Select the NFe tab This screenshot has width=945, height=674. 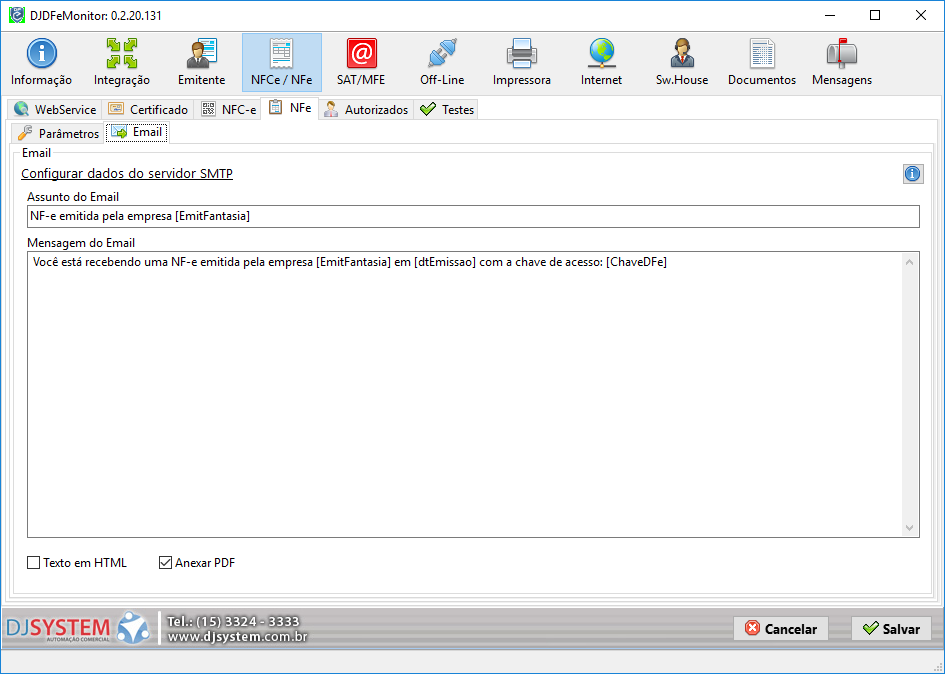[x=290, y=108]
